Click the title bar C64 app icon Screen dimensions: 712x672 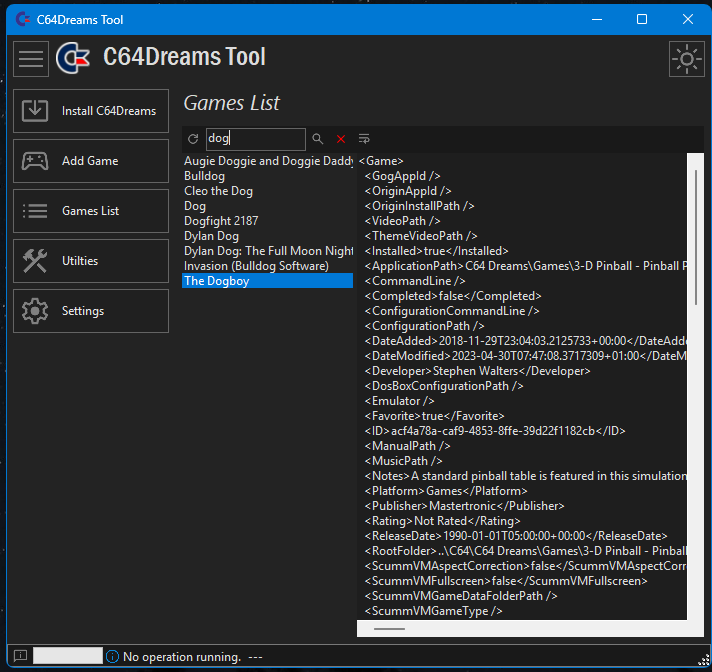(x=23, y=19)
